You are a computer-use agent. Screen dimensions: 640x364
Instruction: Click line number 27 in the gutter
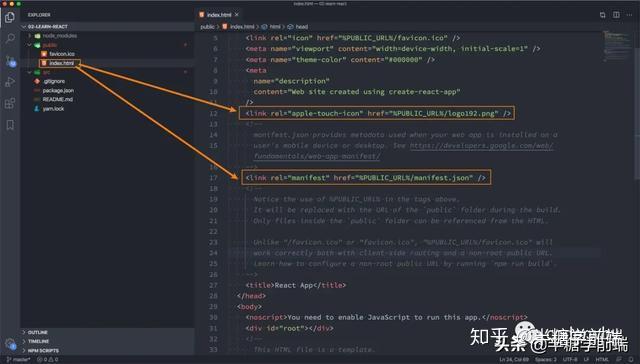pos(213,285)
